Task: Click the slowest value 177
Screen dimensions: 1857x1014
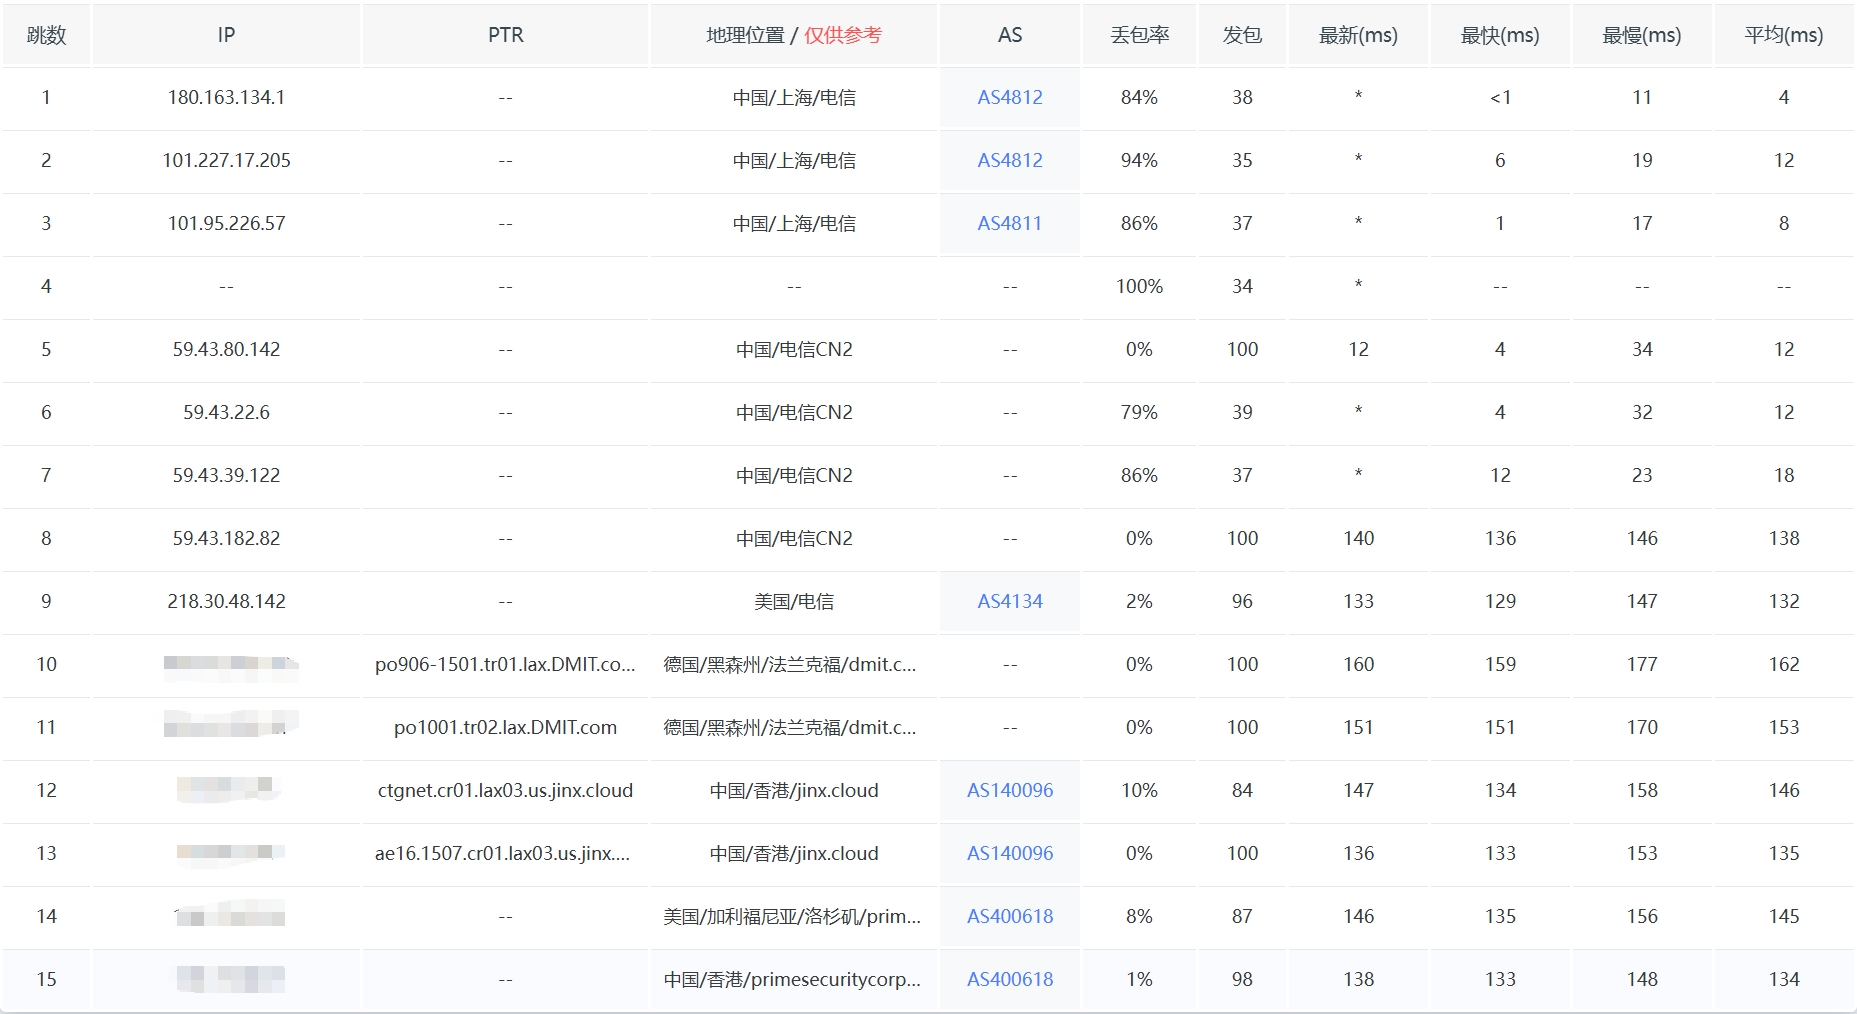Action: tap(1642, 664)
